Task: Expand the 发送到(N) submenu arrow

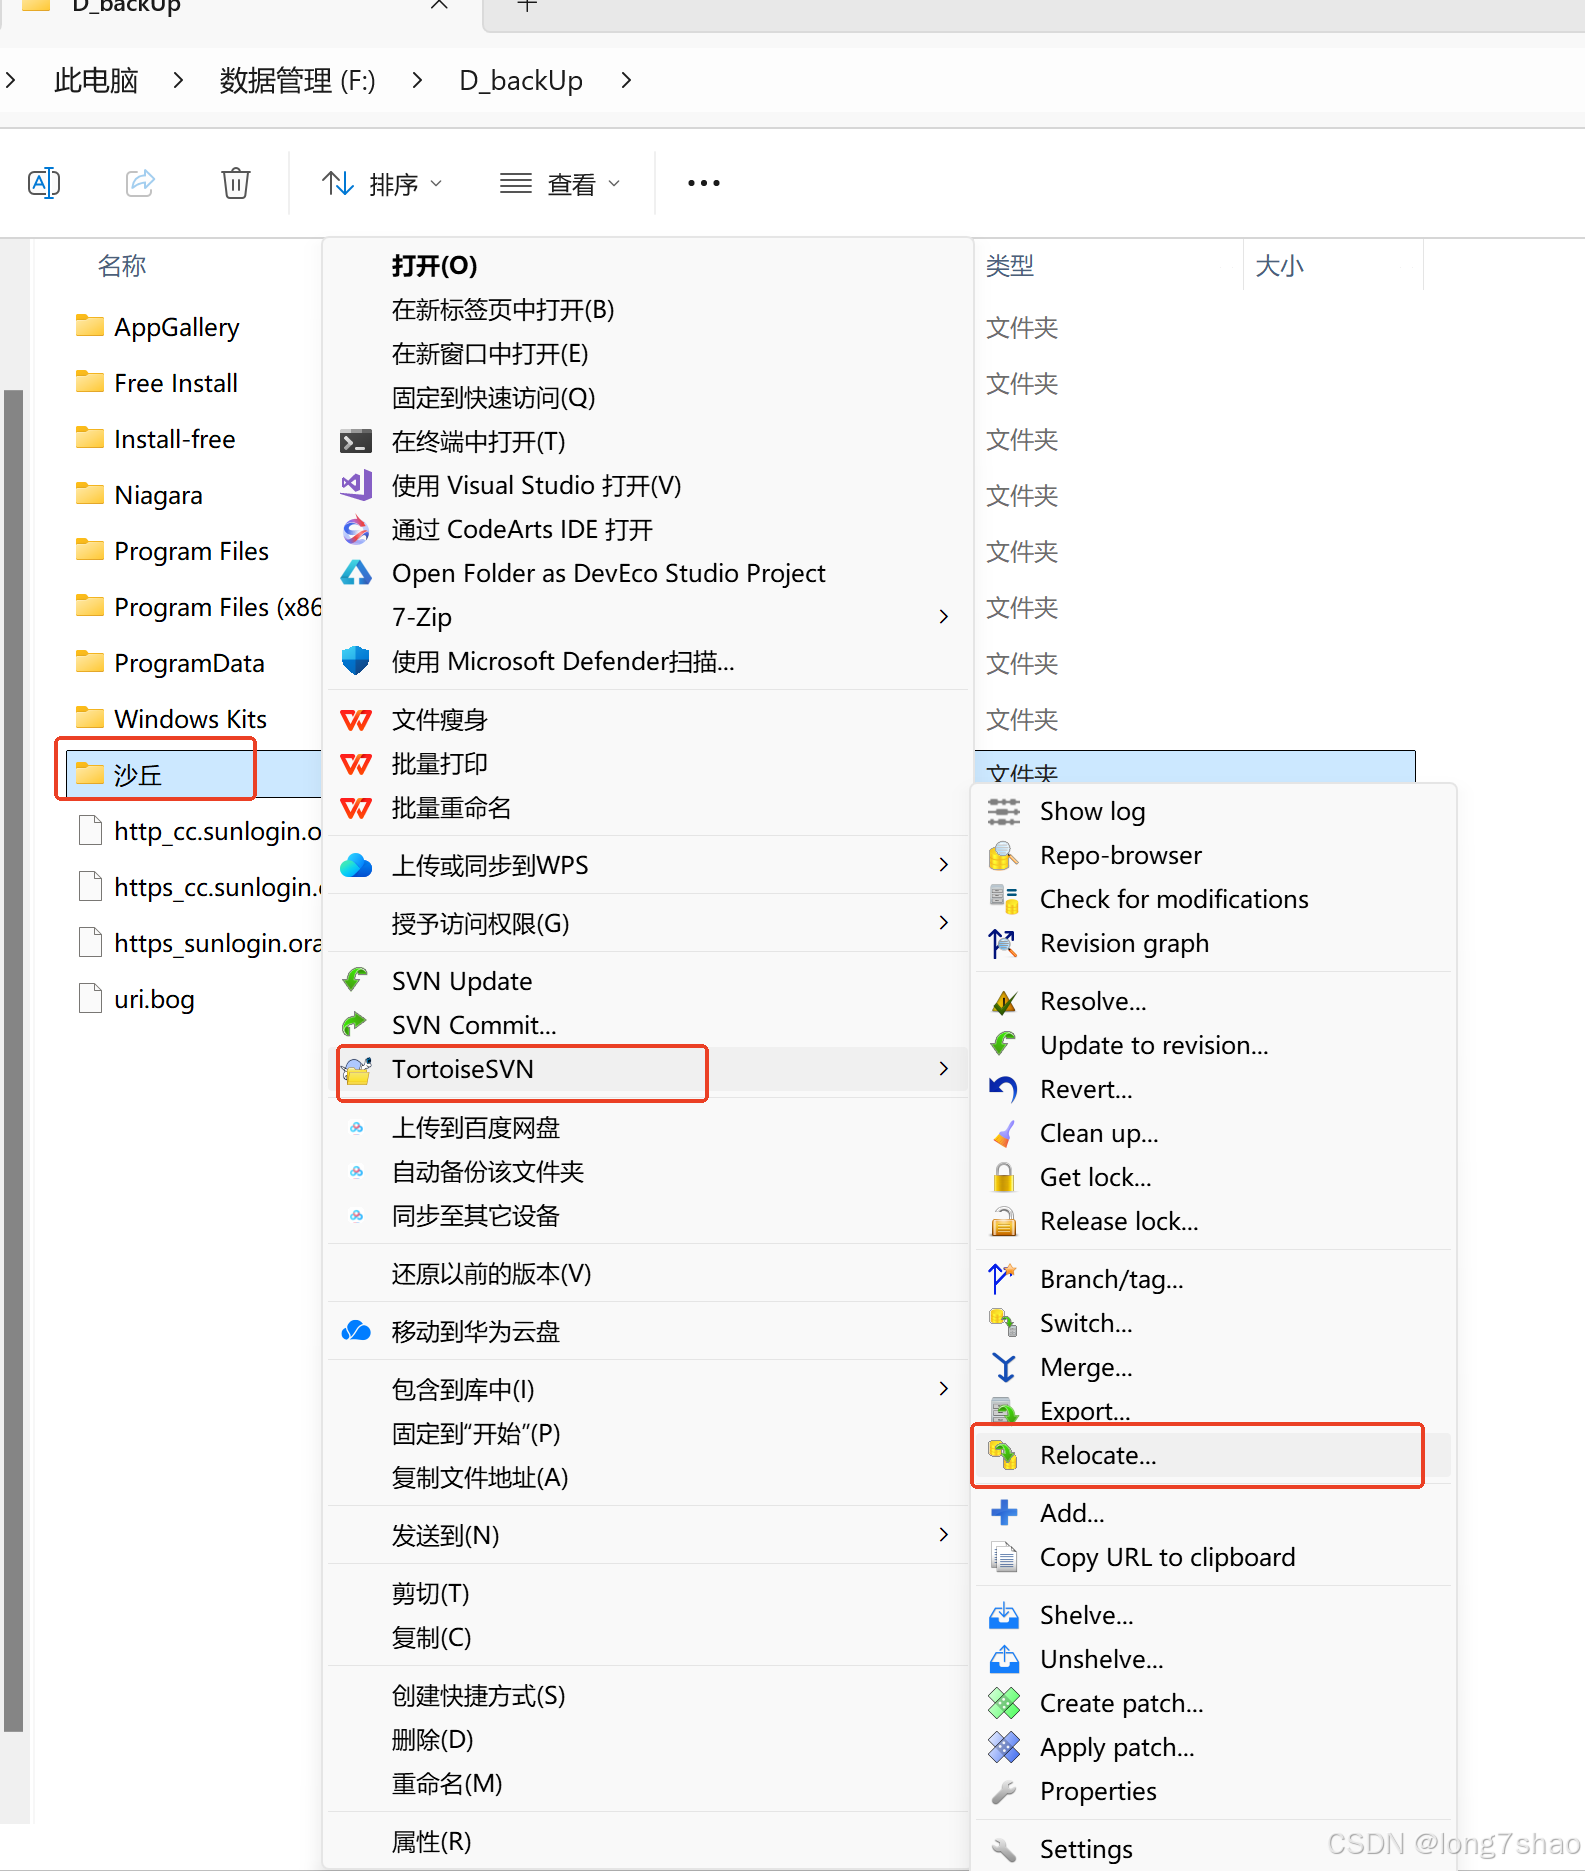Action: point(943,1535)
